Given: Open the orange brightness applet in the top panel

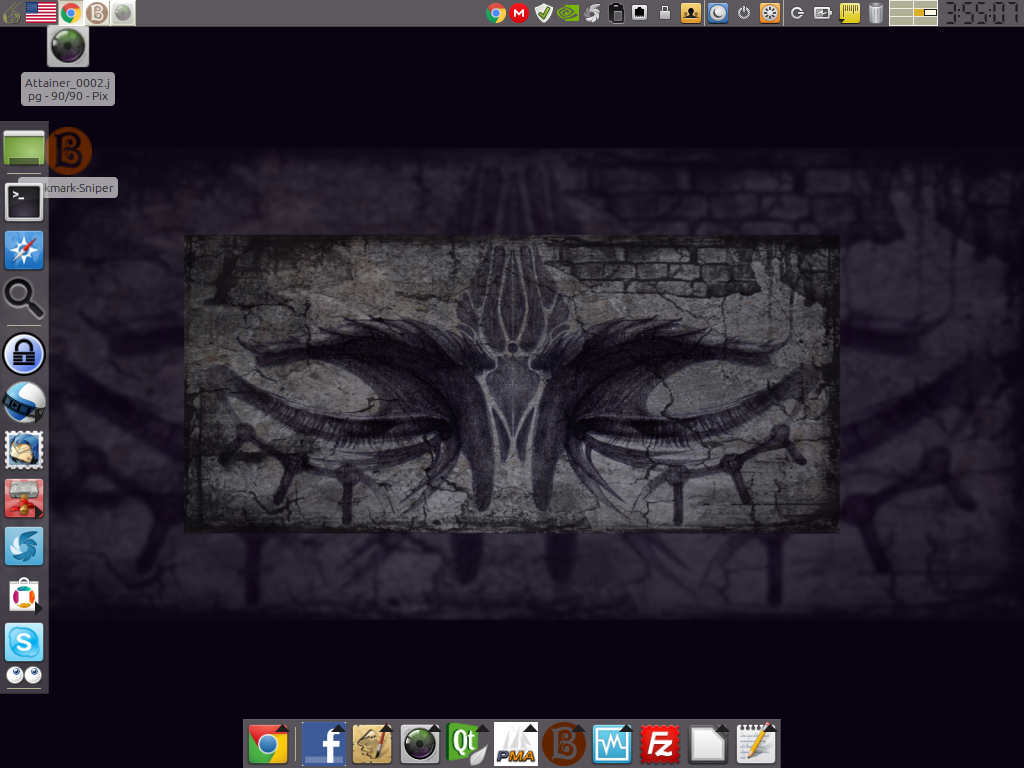Looking at the screenshot, I should tap(770, 12).
